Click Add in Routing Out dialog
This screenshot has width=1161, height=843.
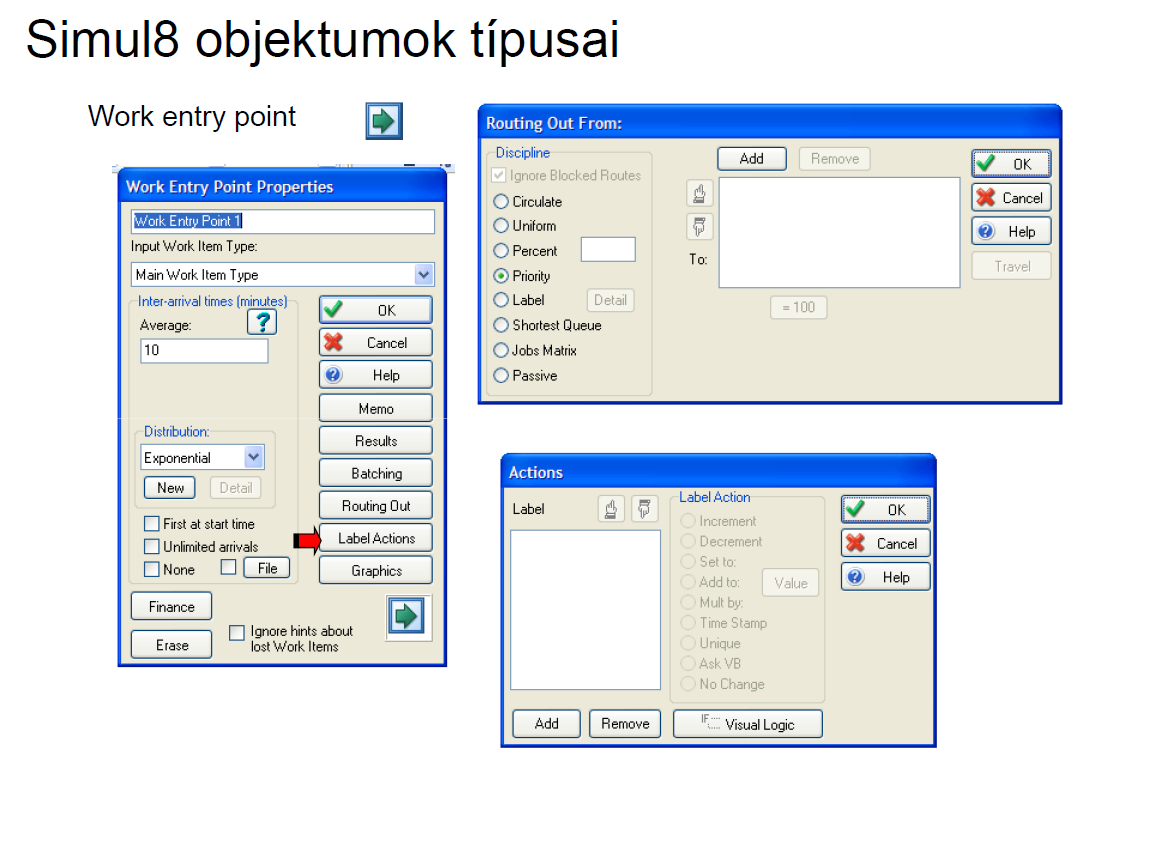[x=752, y=158]
